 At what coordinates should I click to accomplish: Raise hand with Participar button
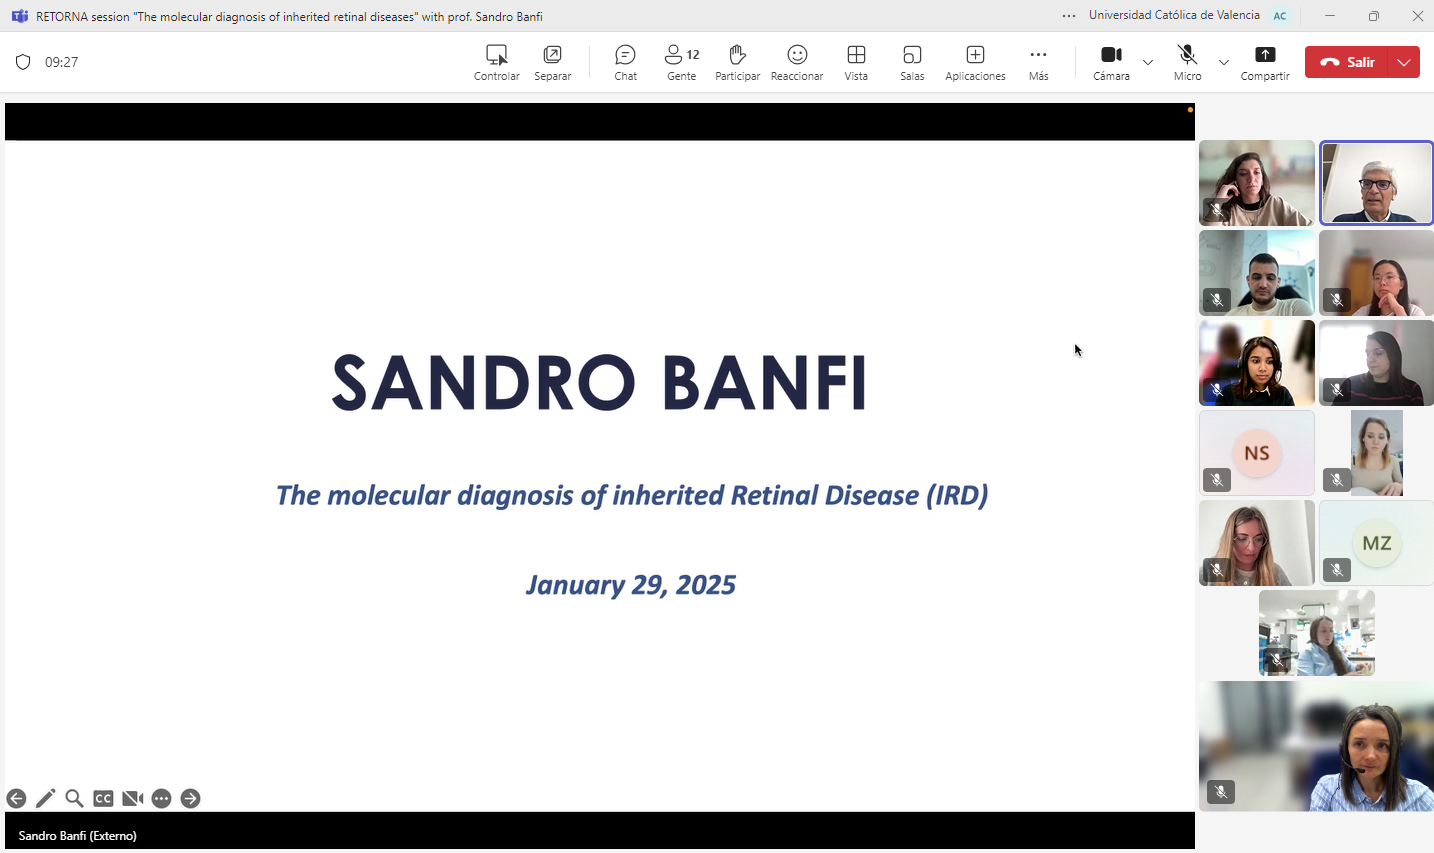click(x=737, y=62)
